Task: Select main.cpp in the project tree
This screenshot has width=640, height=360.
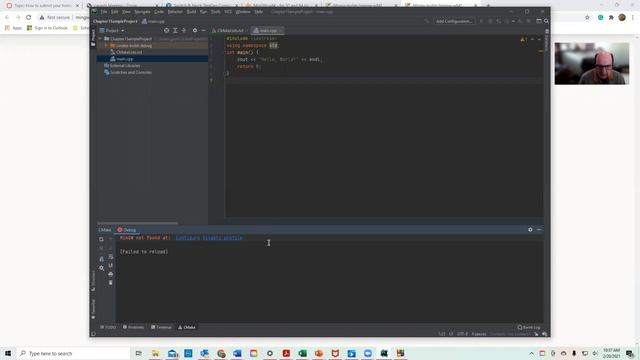Action: point(124,59)
